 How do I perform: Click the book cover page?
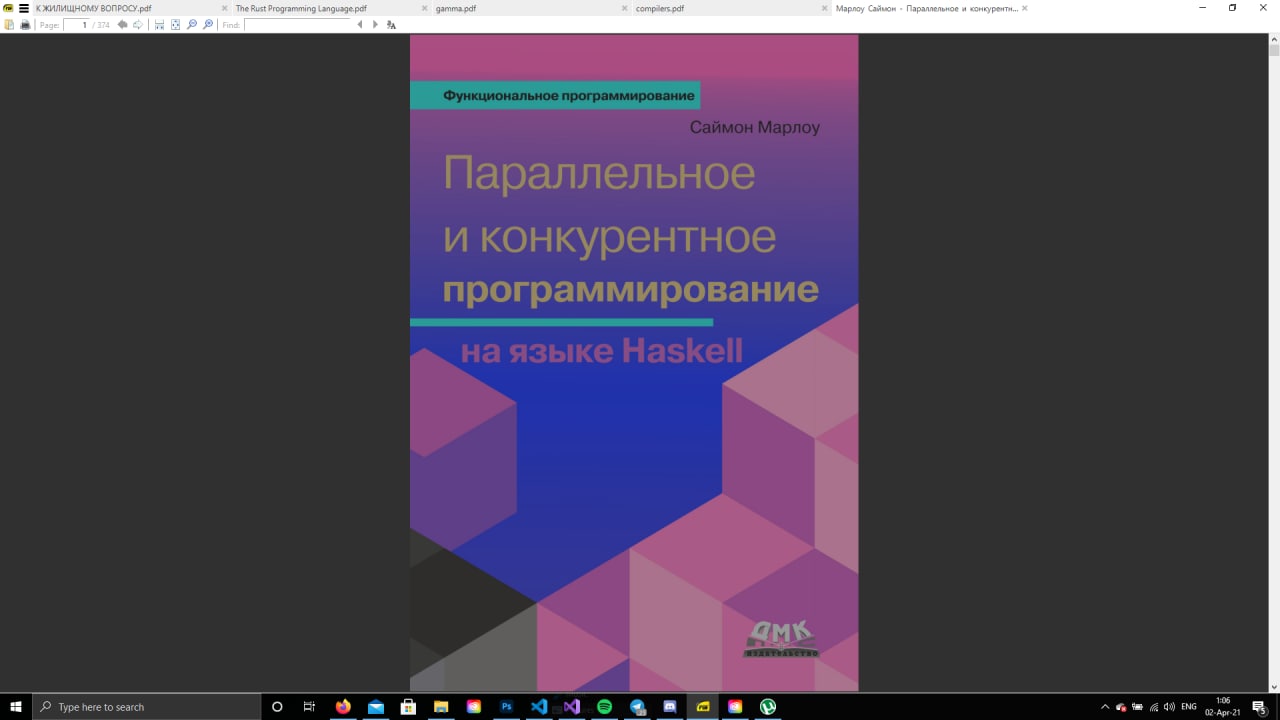coord(634,362)
